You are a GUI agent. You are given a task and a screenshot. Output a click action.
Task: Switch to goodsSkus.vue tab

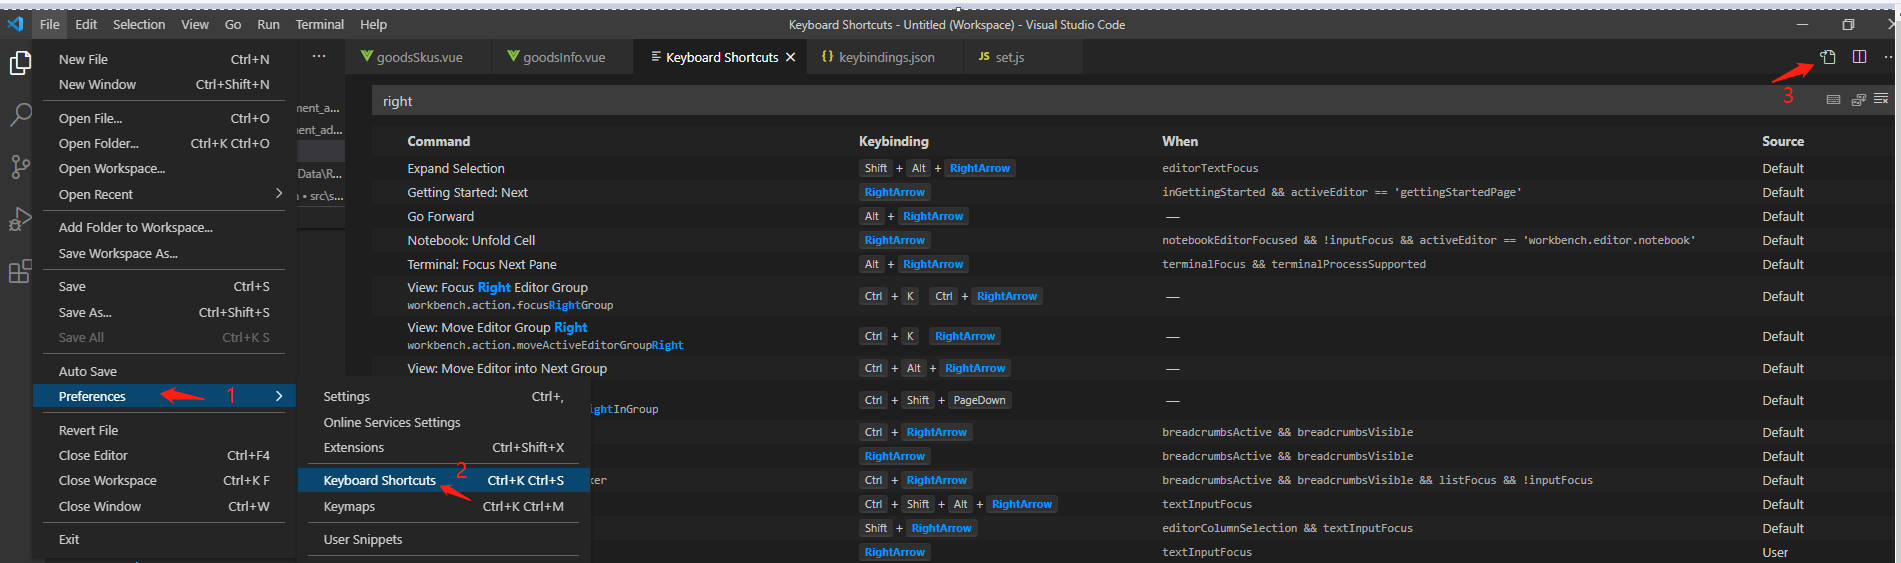click(x=418, y=57)
